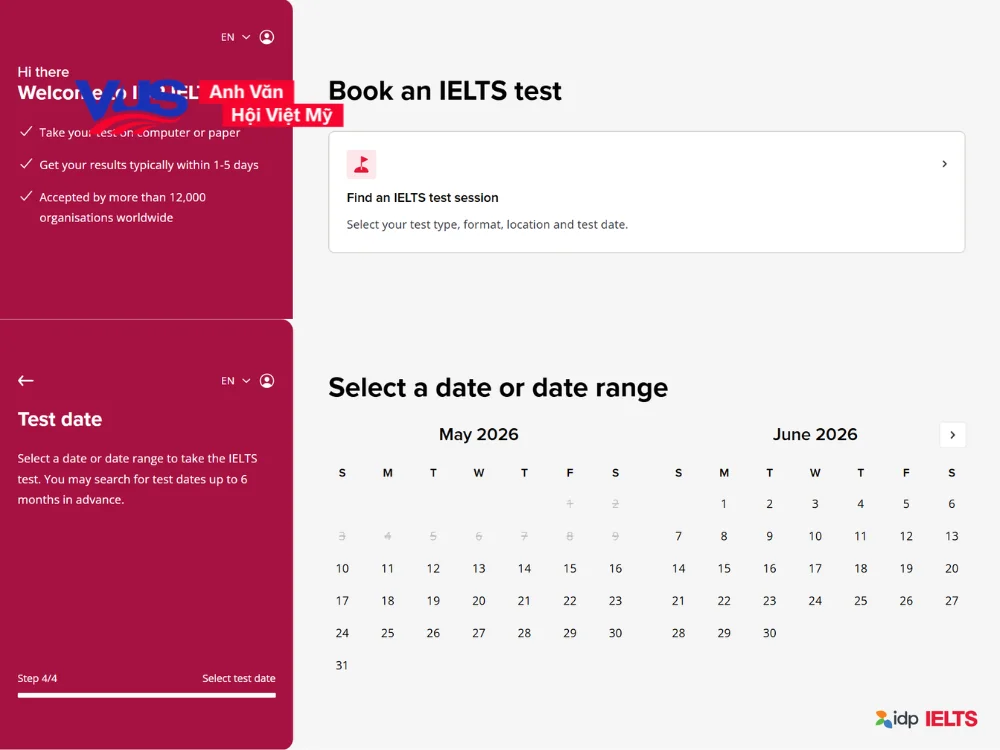Select June 21 in the calendar

(x=679, y=601)
